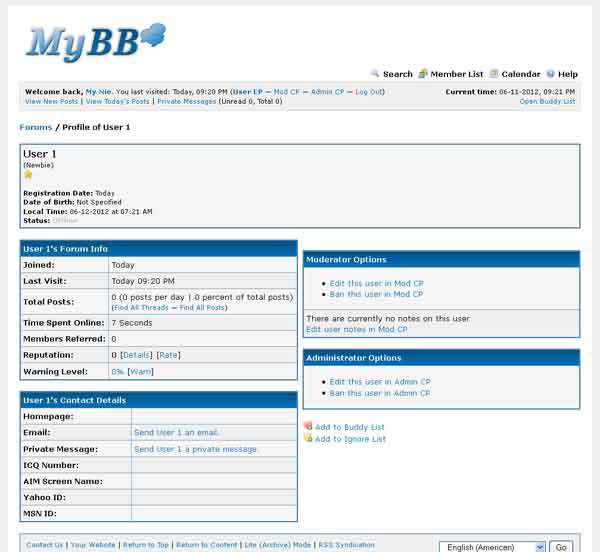Open Admin CP from welcome bar
The width and height of the screenshot is (600, 552).
327,92
